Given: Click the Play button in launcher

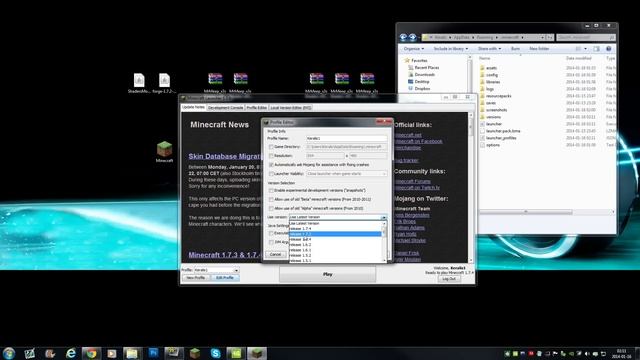Looking at the screenshot, I should (327, 274).
